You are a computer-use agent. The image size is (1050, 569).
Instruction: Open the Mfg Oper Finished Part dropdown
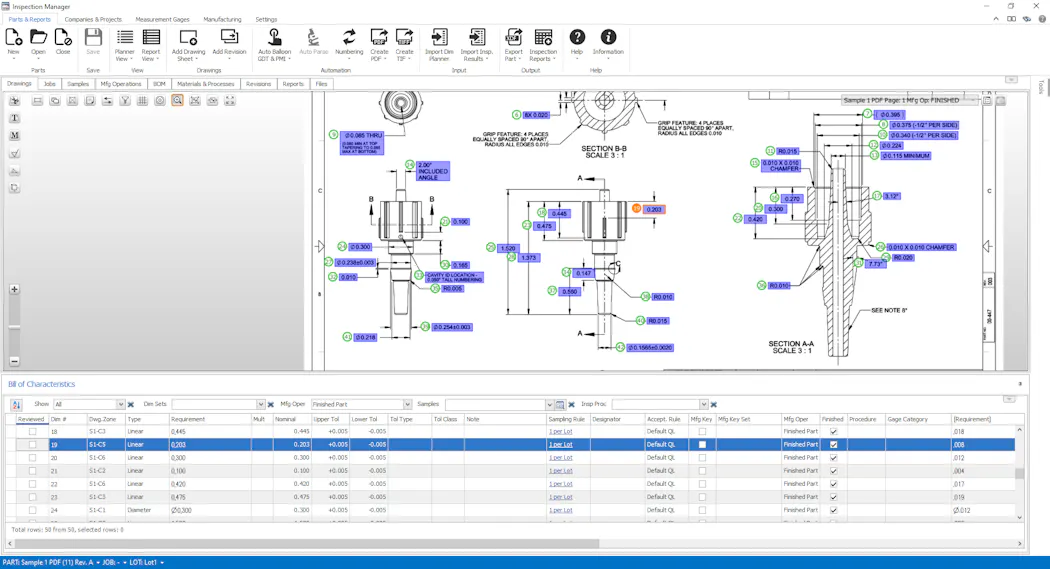coord(406,404)
